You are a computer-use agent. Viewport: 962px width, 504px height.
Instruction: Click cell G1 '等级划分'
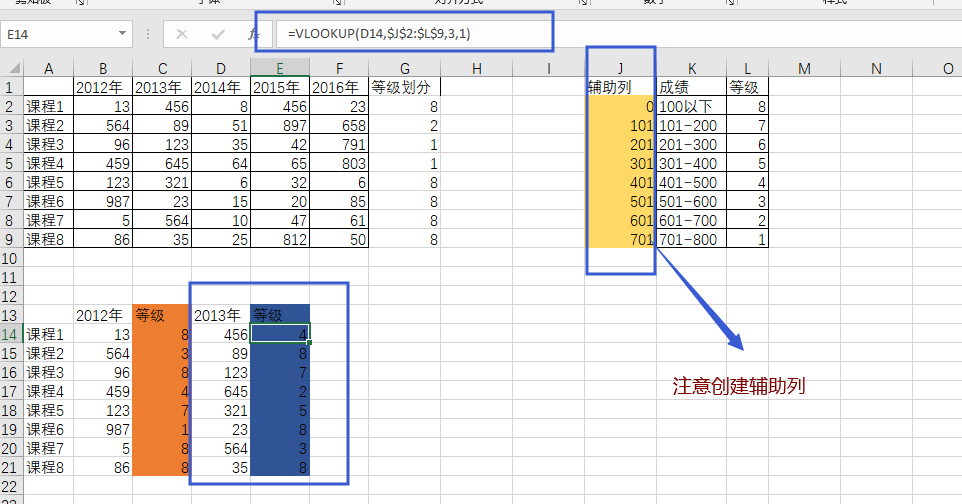coord(404,87)
